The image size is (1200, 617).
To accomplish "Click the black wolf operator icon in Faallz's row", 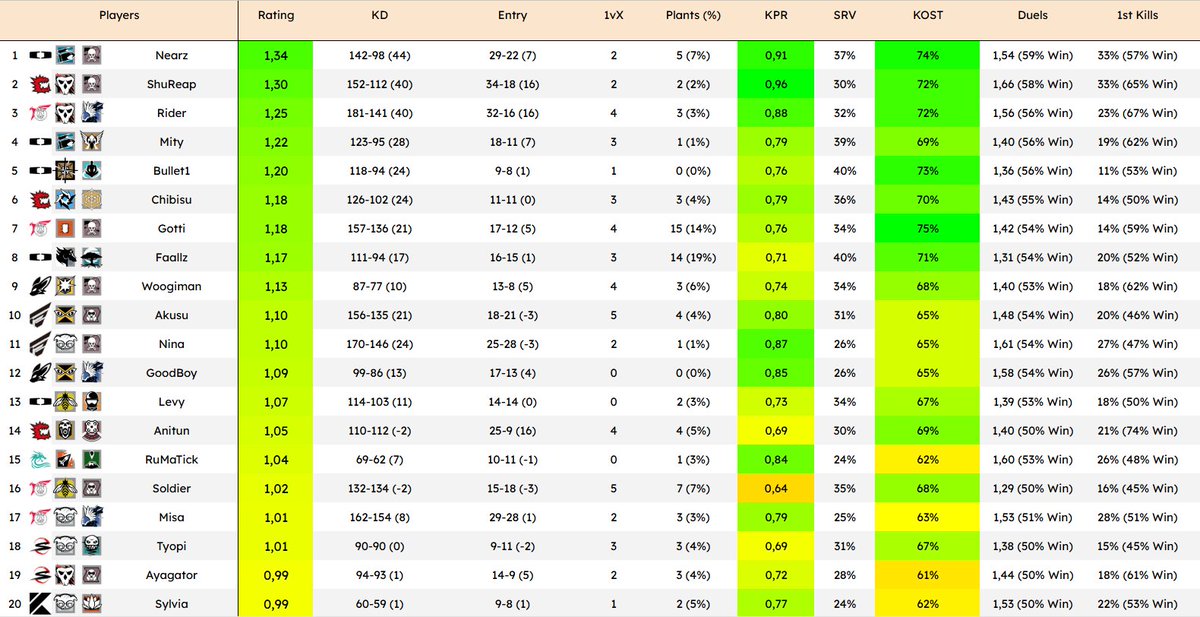I will click(66, 258).
